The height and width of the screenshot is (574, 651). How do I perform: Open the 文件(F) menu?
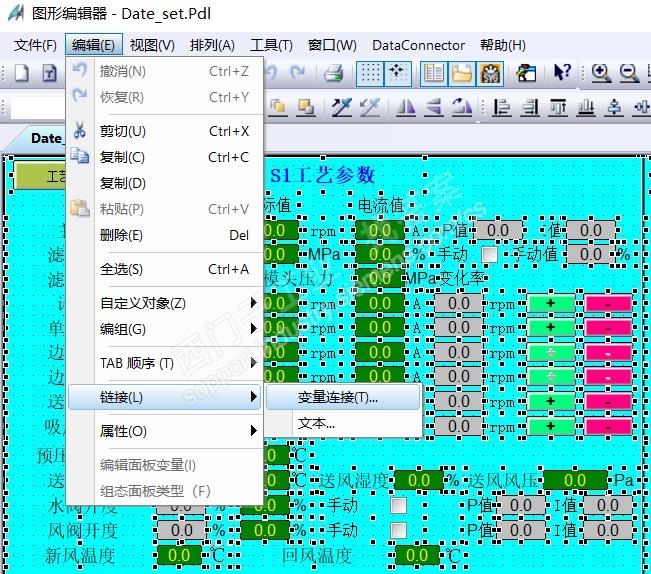click(x=35, y=45)
